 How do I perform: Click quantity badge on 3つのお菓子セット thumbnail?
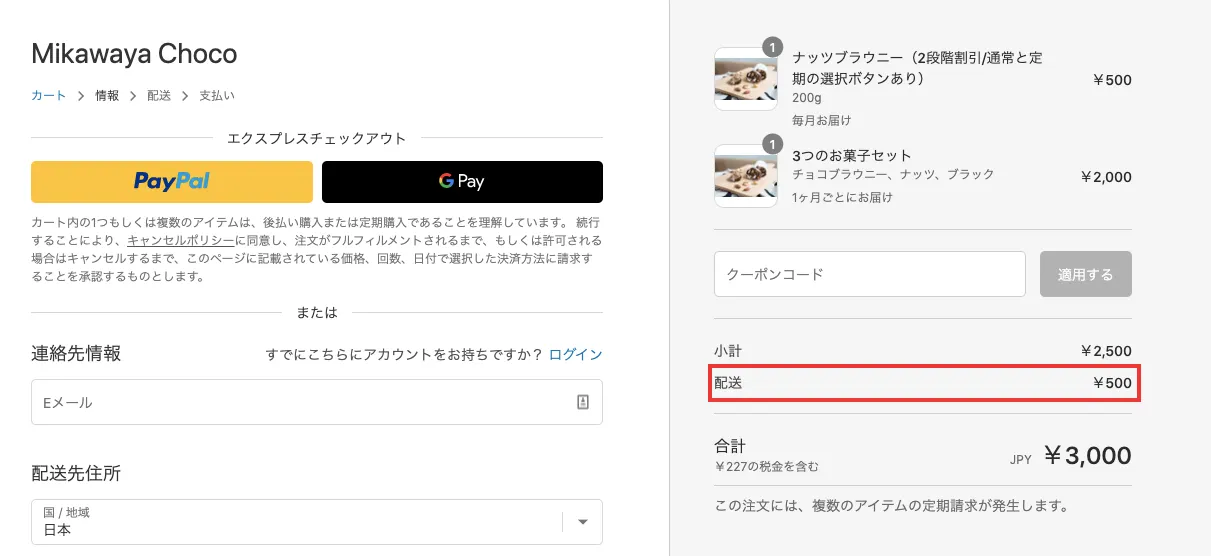(772, 144)
